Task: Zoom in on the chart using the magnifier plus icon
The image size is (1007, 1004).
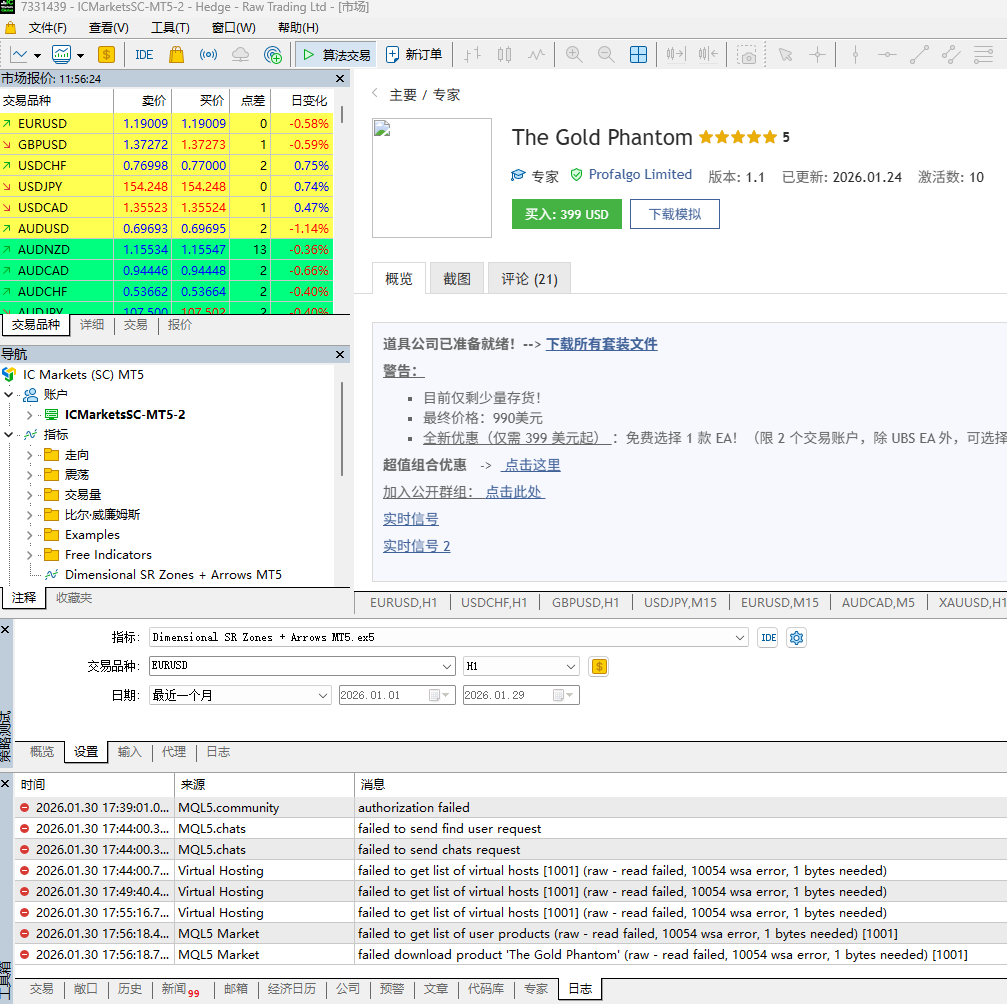Action: tap(574, 55)
